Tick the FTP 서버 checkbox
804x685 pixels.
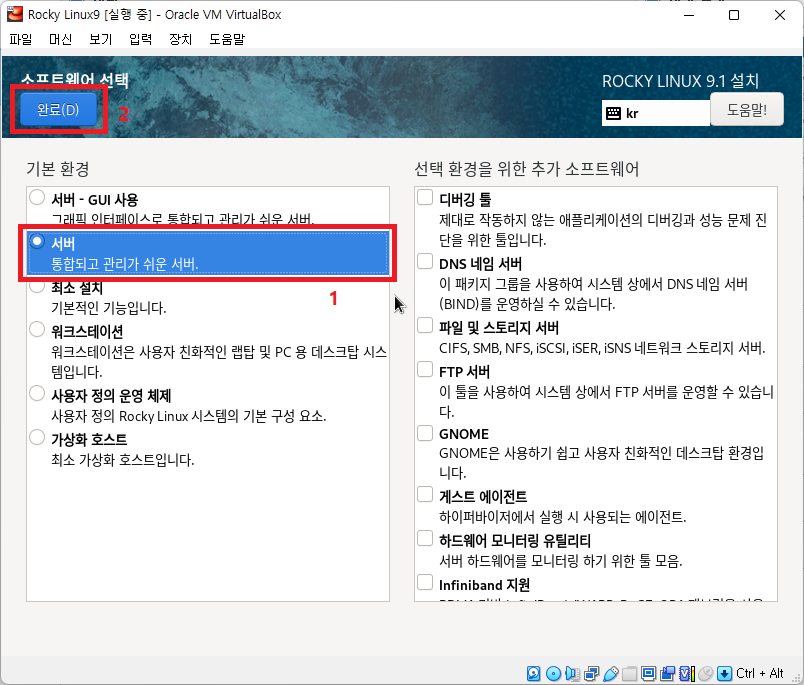pos(425,369)
